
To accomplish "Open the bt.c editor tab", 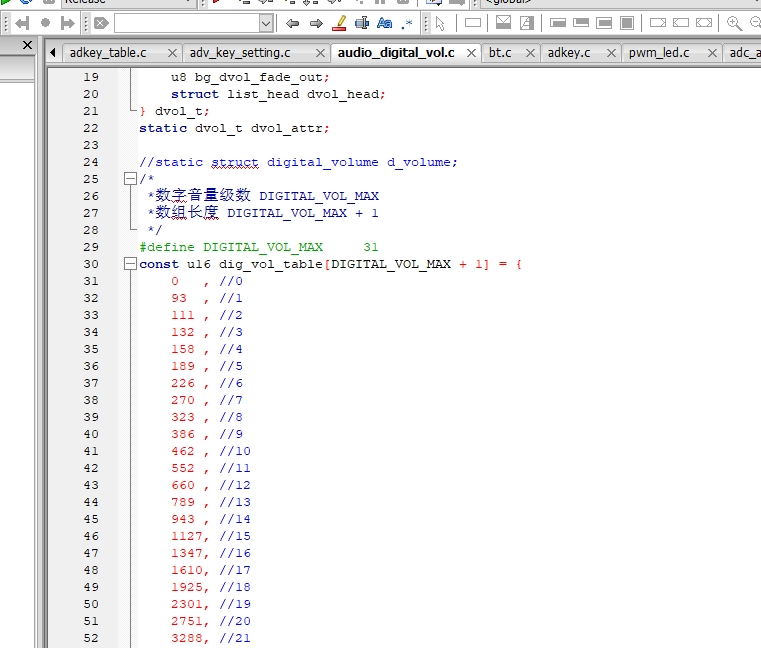I will pyautogui.click(x=500, y=53).
